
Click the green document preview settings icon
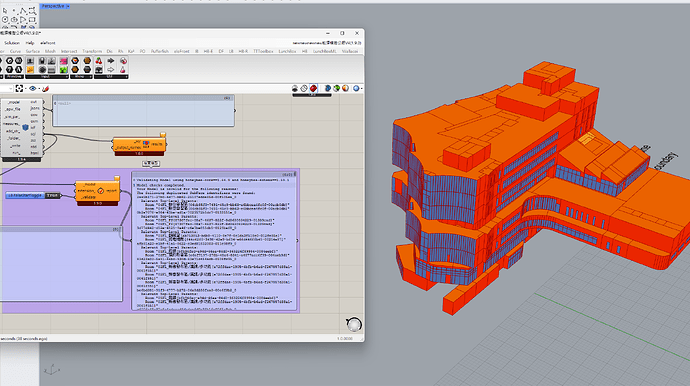click(x=337, y=88)
